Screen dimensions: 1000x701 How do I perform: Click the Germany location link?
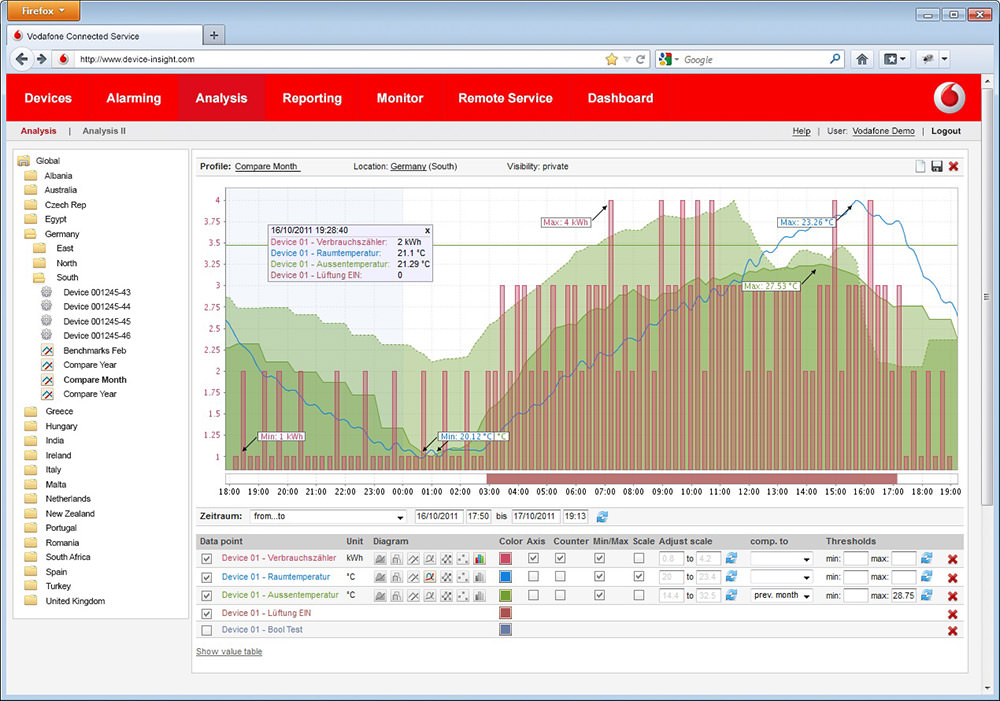pos(408,166)
